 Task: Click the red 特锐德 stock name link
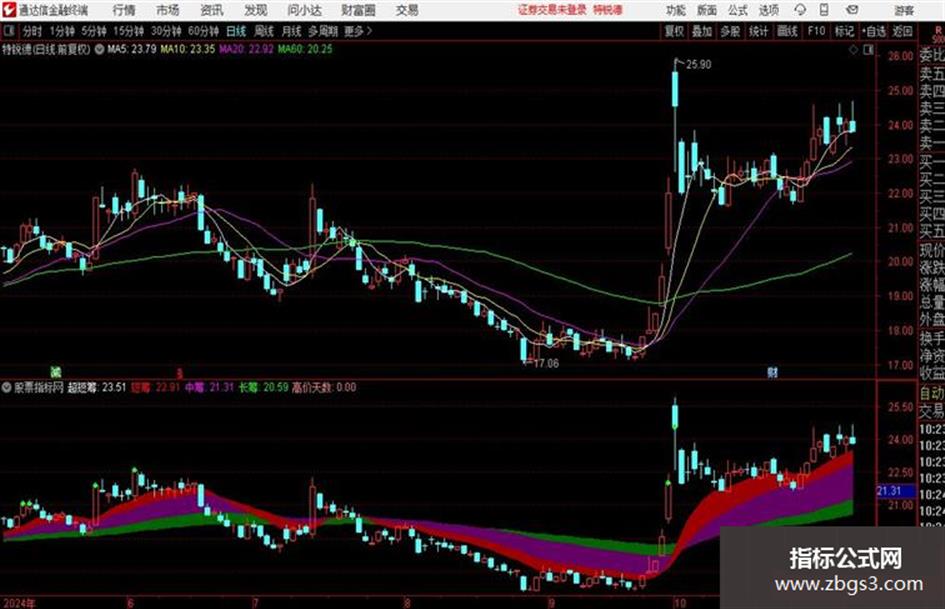pos(608,10)
